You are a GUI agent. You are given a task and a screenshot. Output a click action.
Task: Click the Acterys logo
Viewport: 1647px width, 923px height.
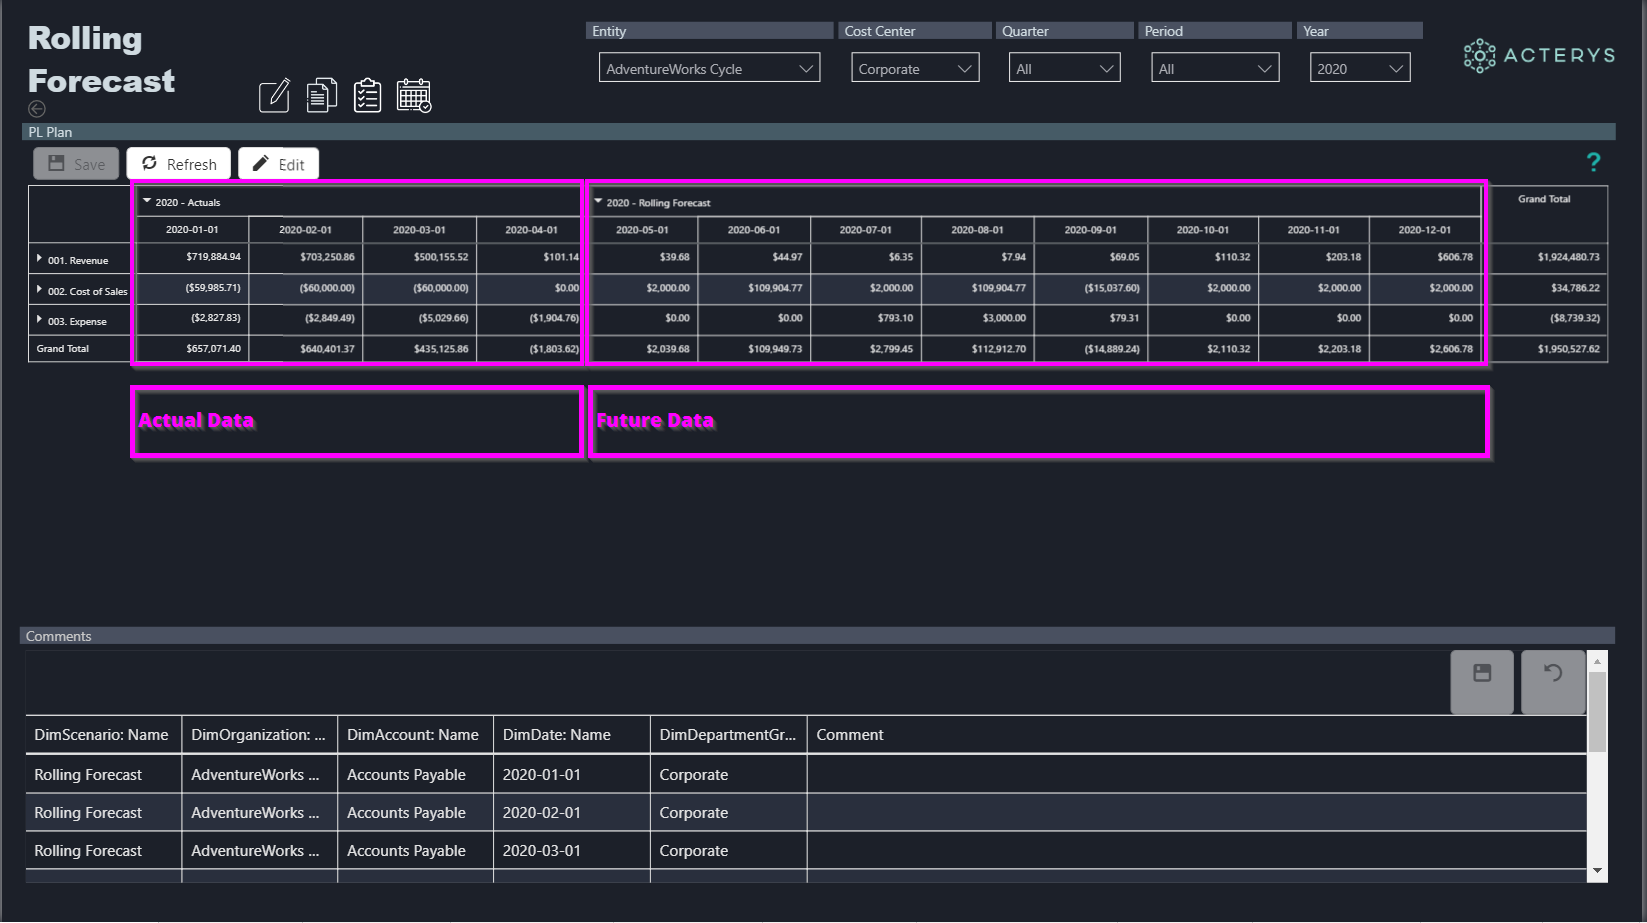click(1539, 56)
